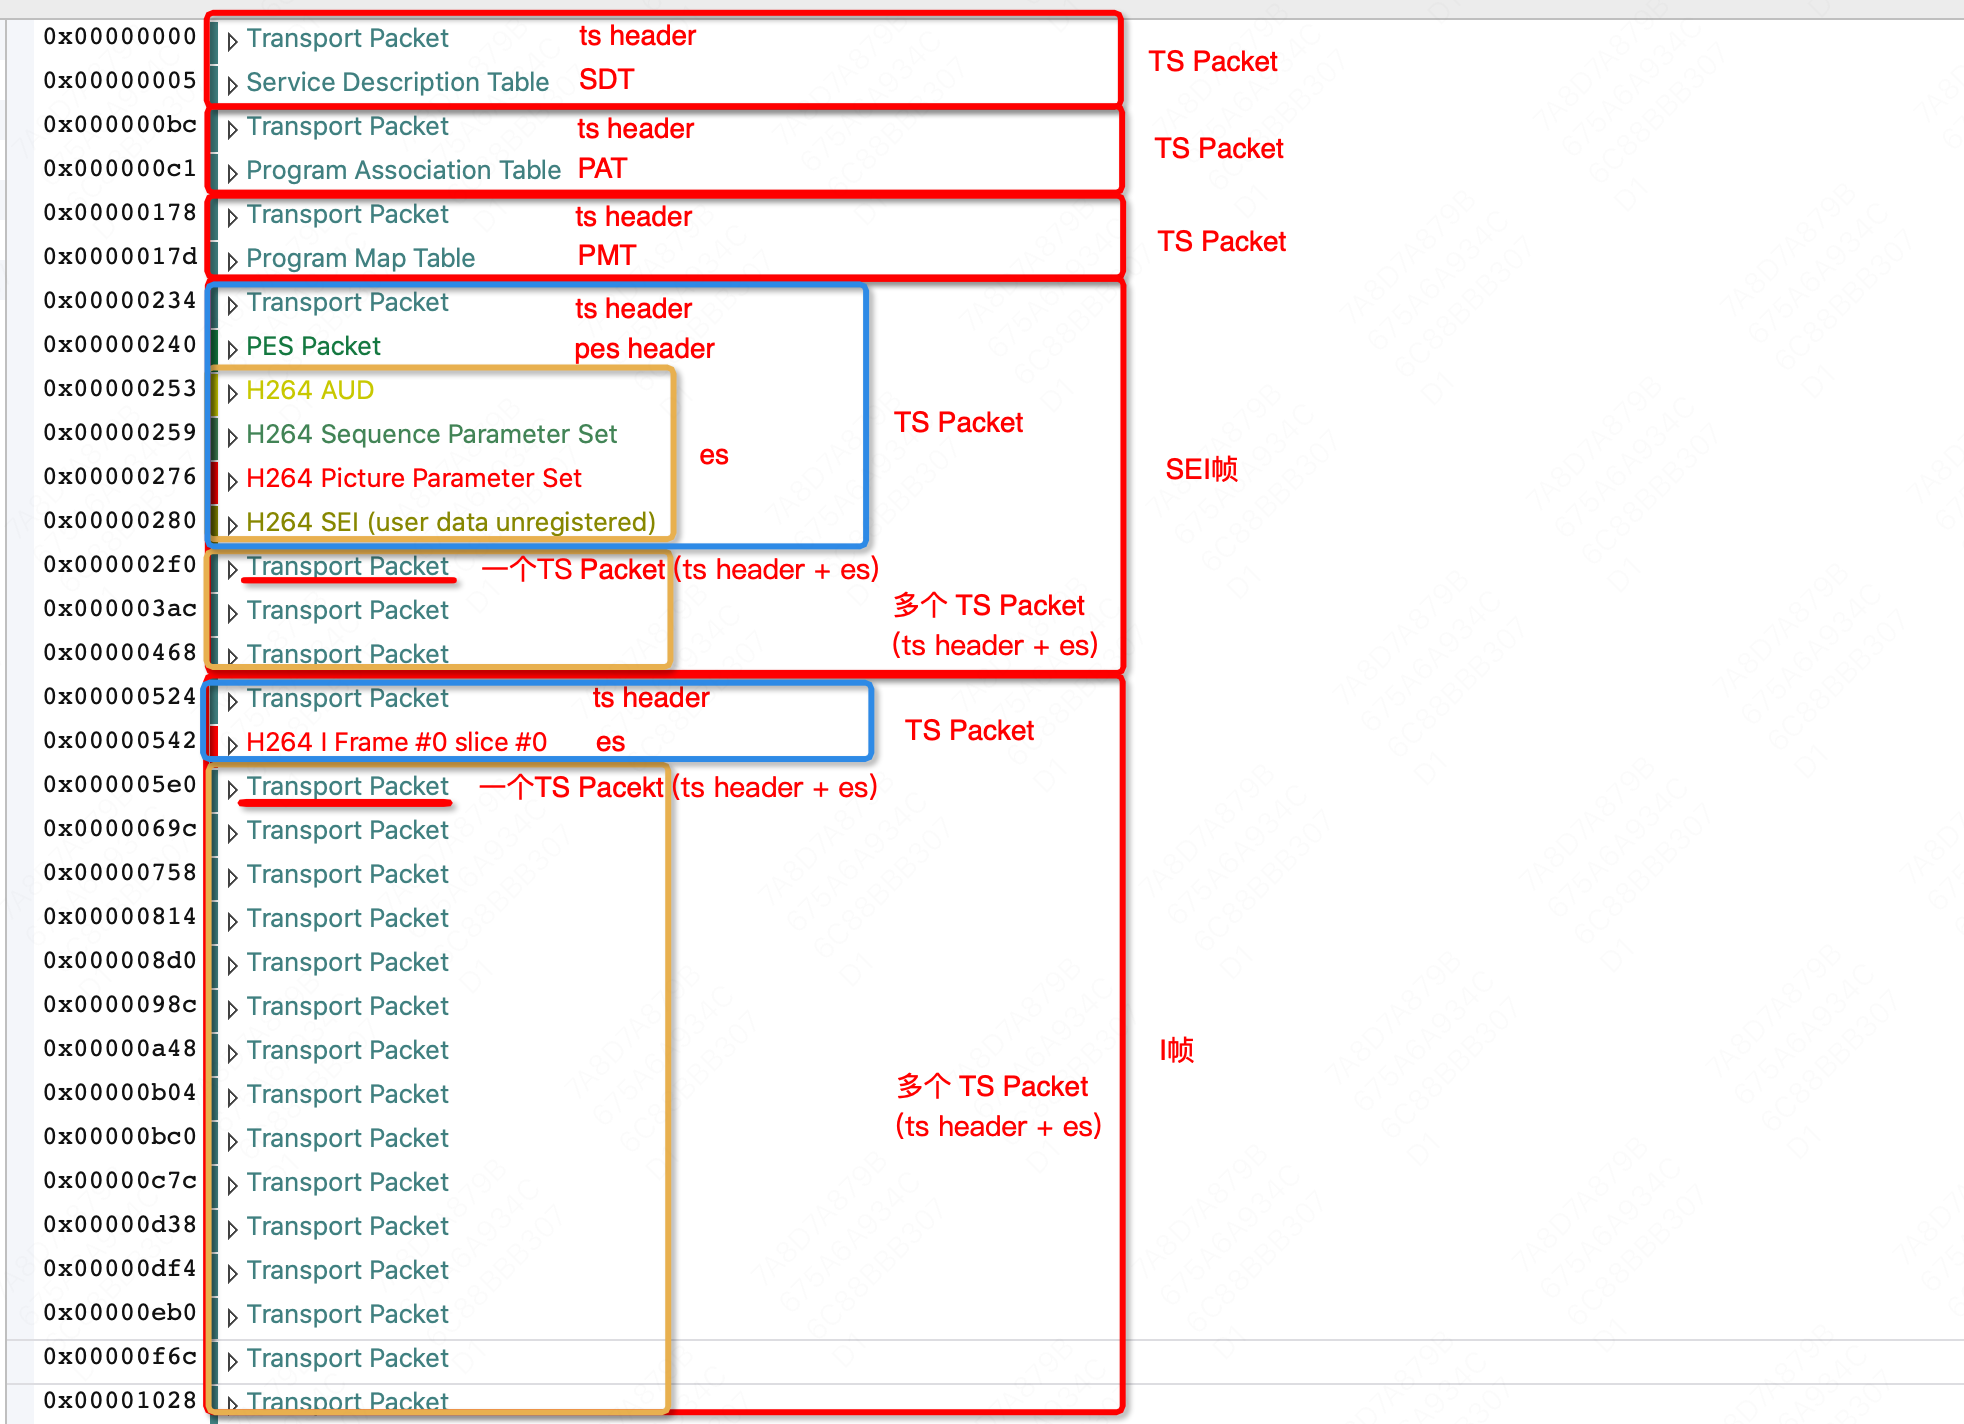The height and width of the screenshot is (1424, 1964).
Task: Select the underlined Transport Packet at 0x000002f0
Action: [347, 566]
